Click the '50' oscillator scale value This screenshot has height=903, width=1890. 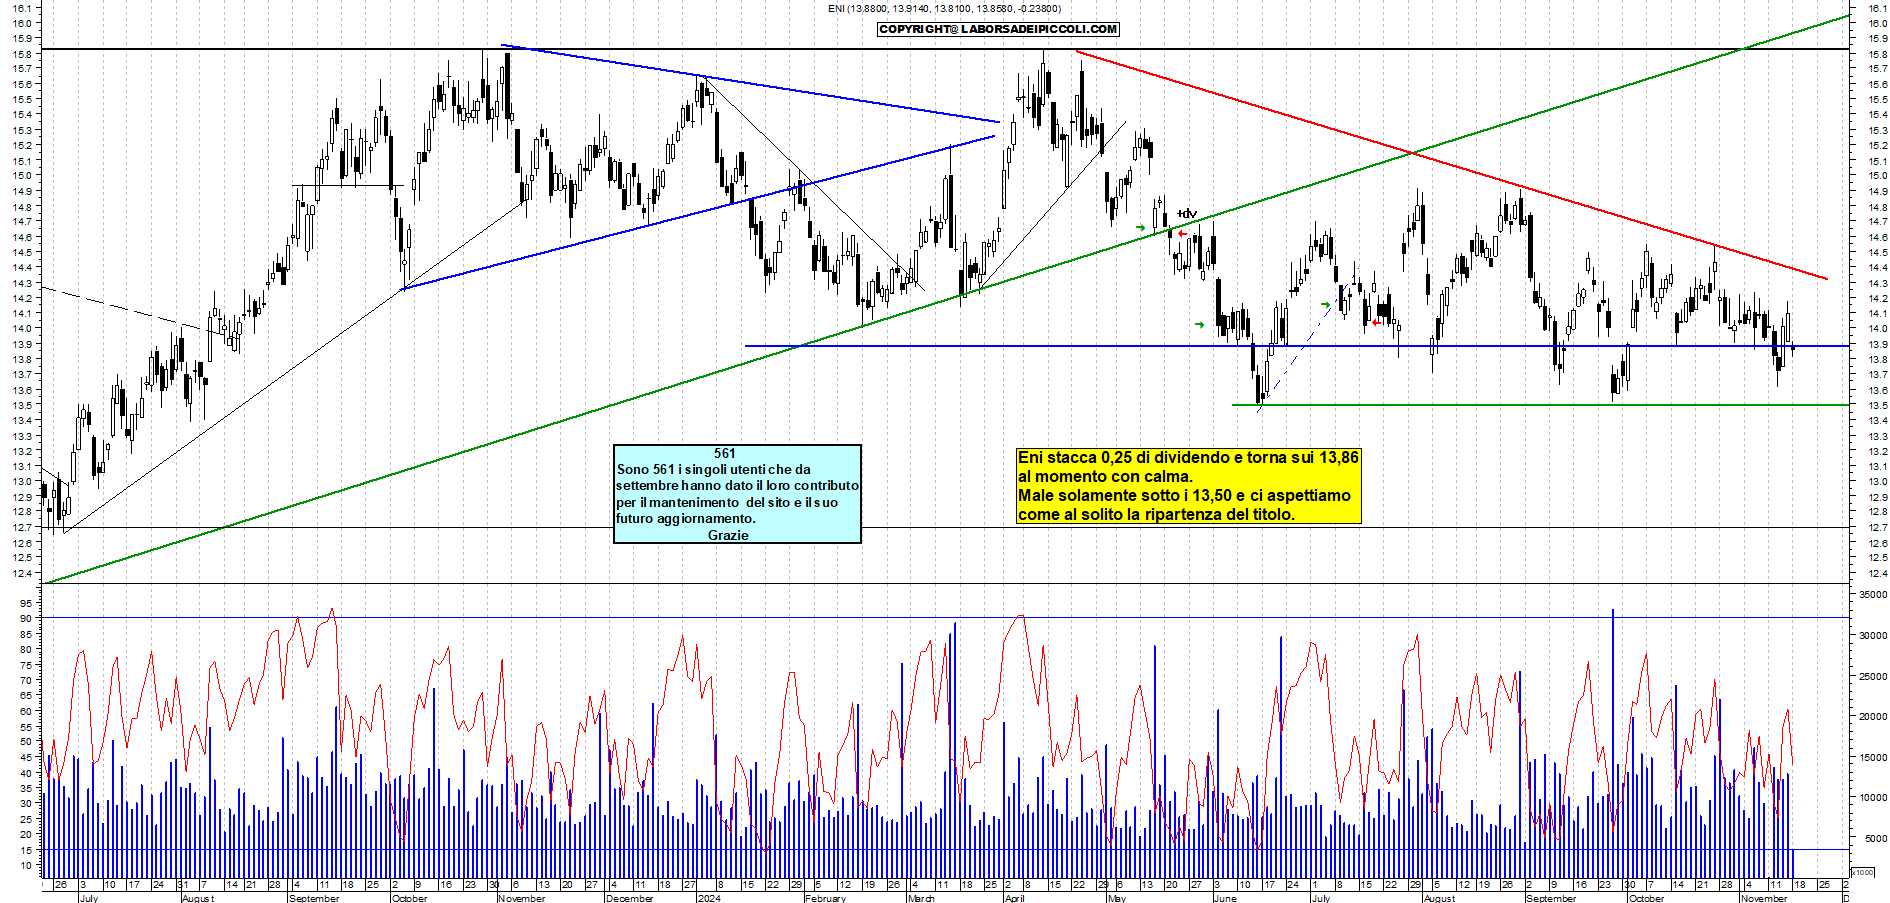24,741
